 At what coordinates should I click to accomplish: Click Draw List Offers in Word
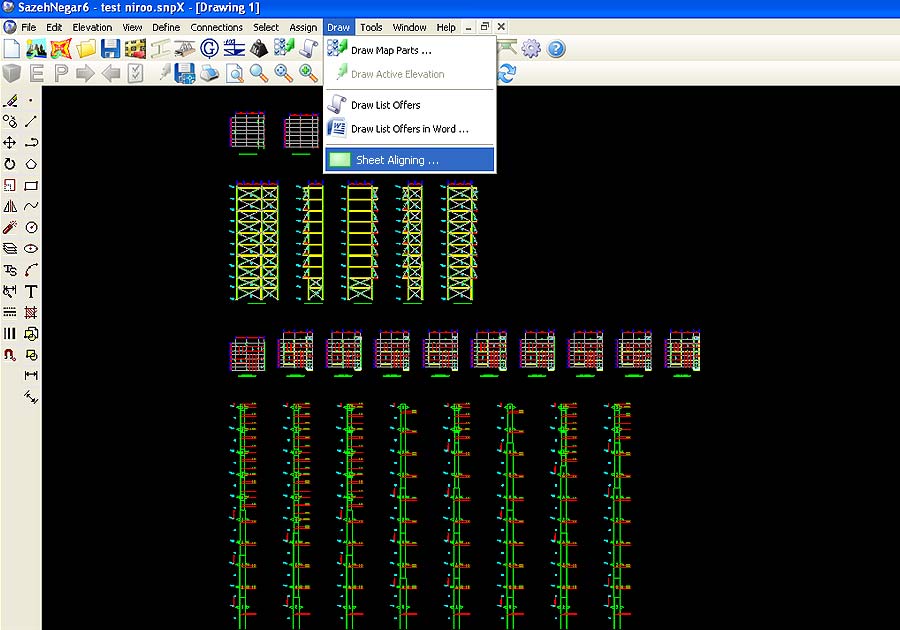point(409,129)
